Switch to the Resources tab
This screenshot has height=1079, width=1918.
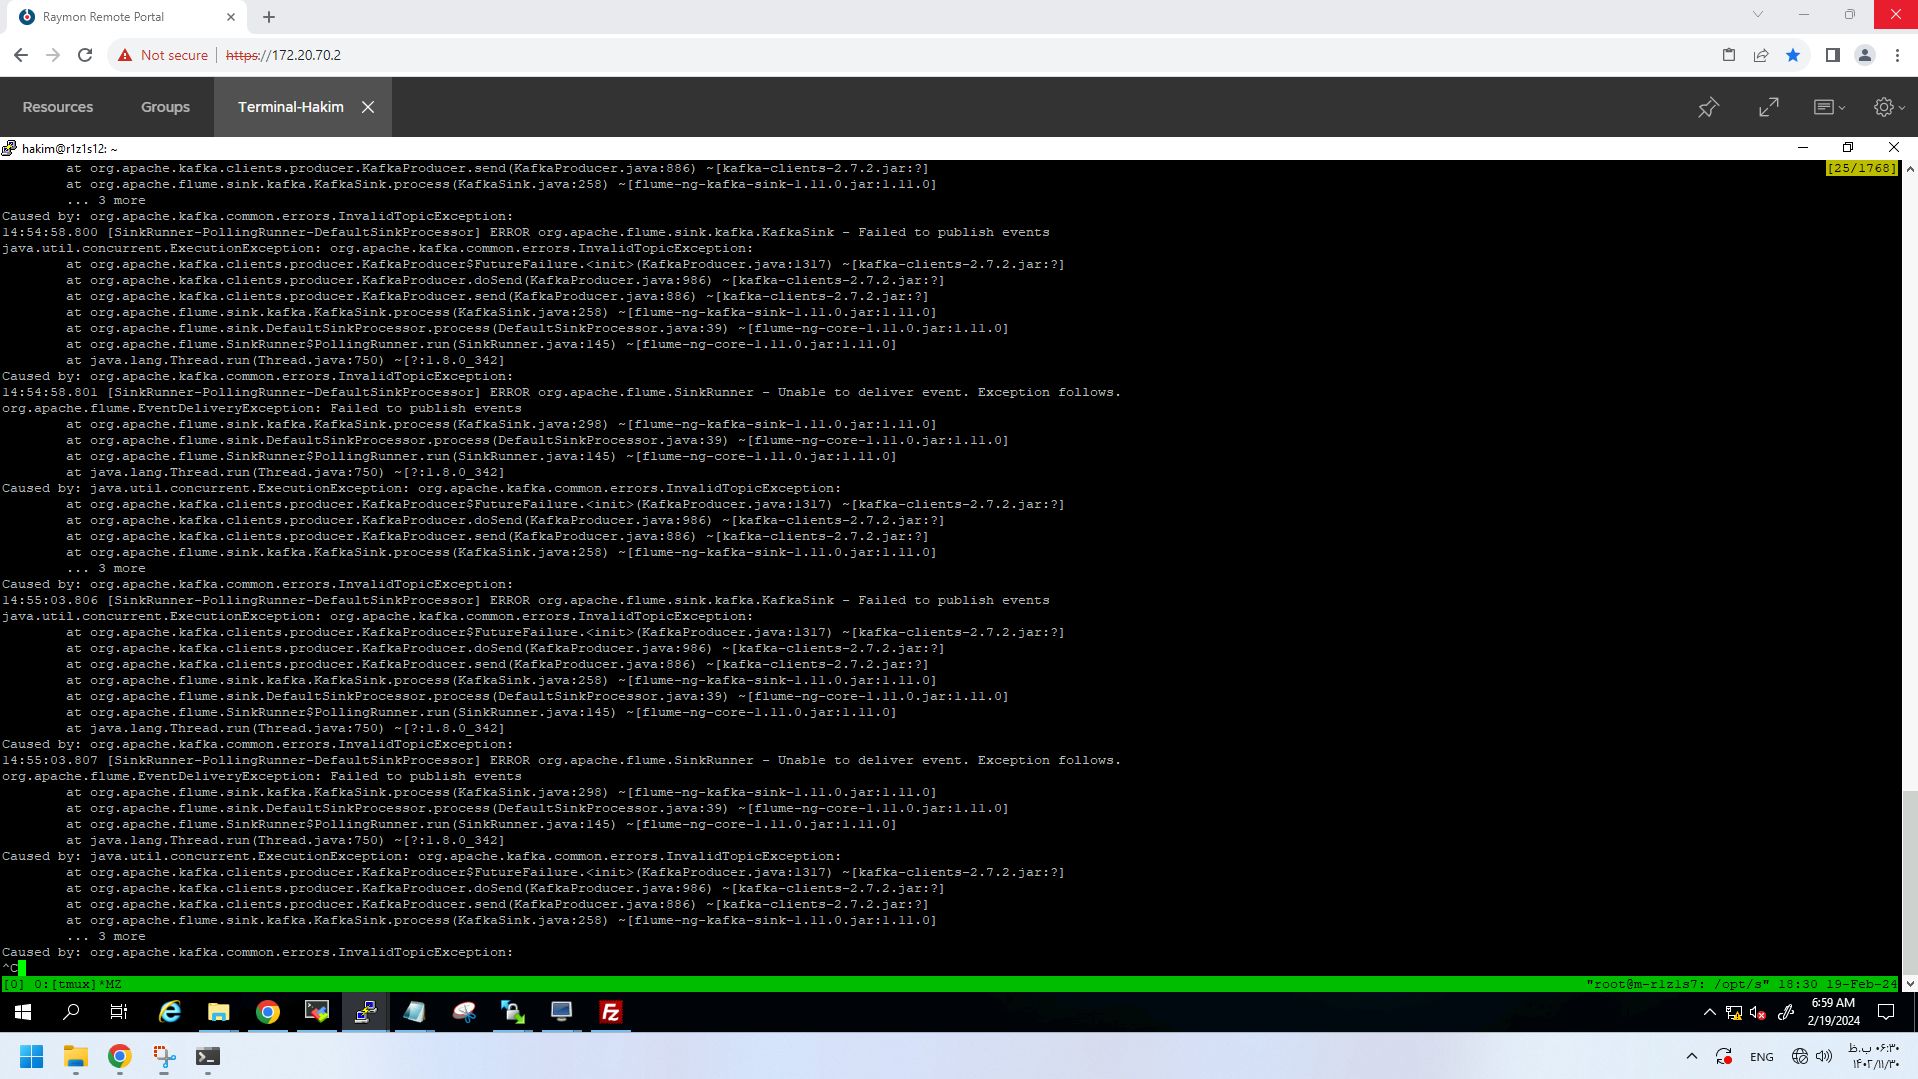tap(58, 107)
